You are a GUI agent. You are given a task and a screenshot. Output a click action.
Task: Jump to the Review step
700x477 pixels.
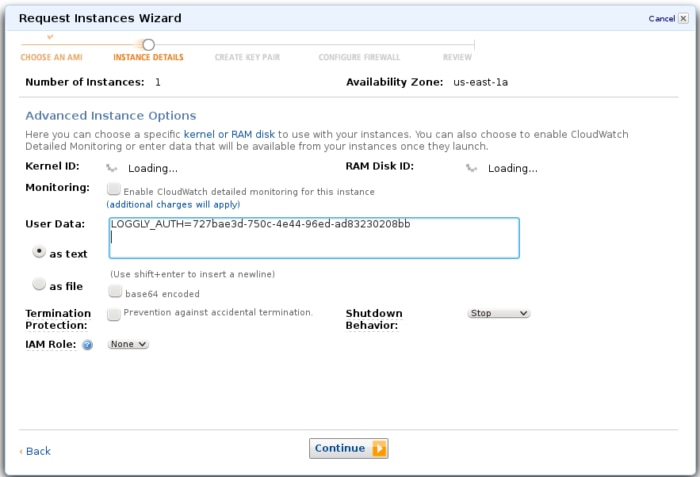(x=457, y=58)
